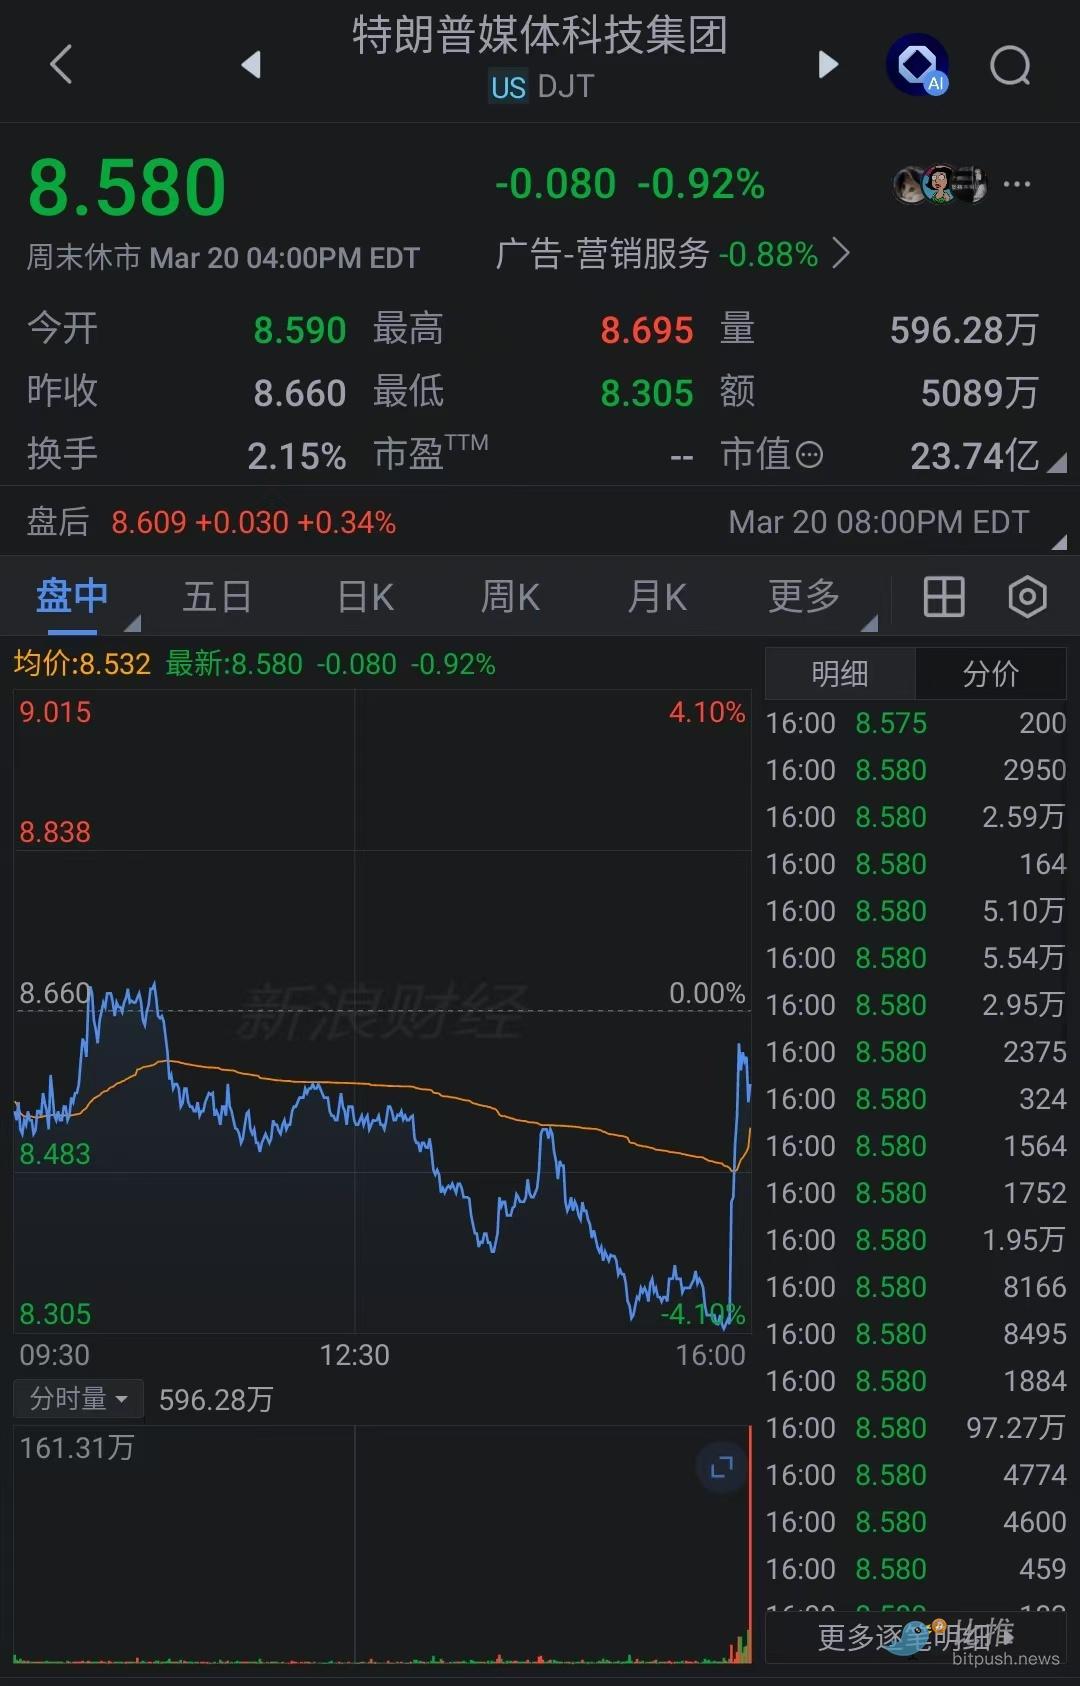This screenshot has height=1686, width=1080.
Task: Switch to the 明细 detail view
Action: (x=840, y=674)
